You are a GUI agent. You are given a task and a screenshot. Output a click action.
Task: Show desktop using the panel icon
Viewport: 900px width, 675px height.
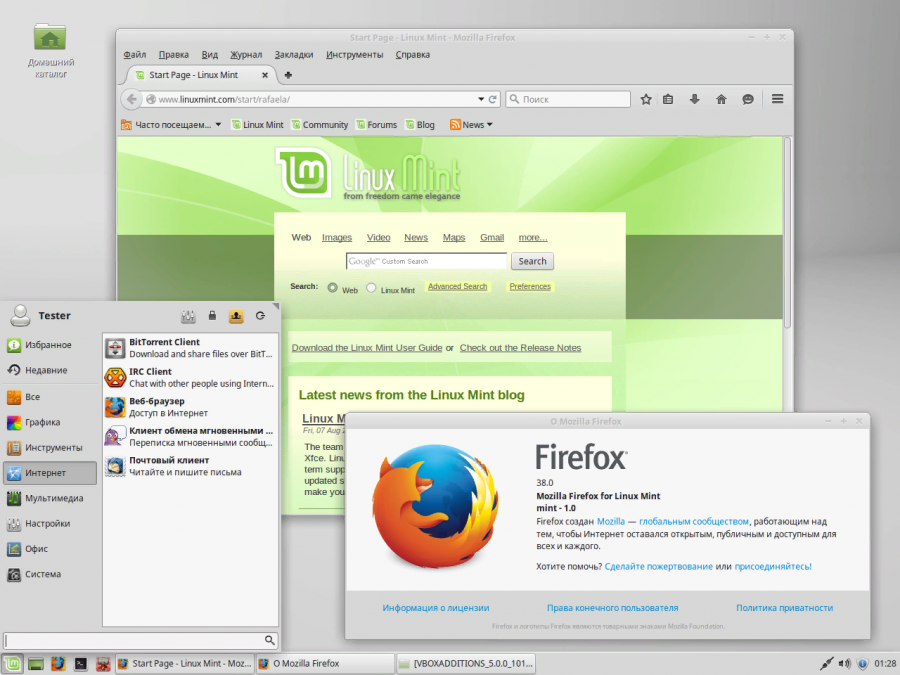pyautogui.click(x=36, y=664)
